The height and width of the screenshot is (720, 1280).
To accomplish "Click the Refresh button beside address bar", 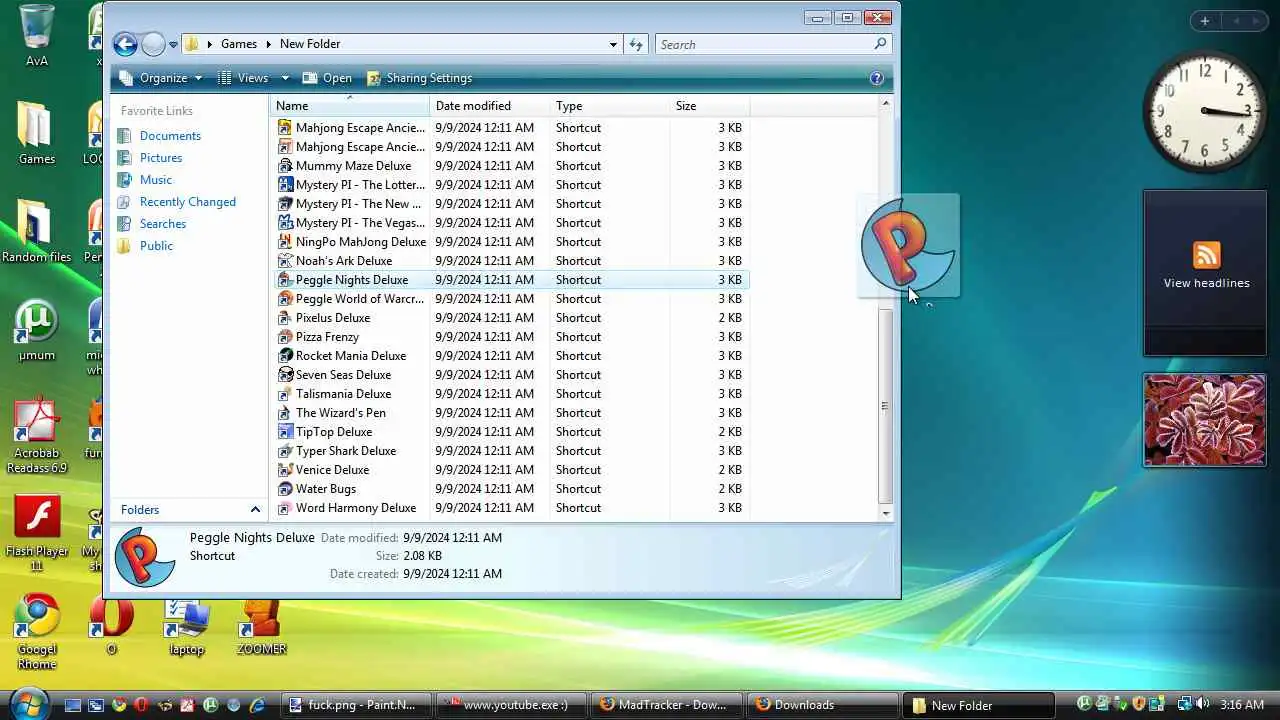I will (636, 44).
